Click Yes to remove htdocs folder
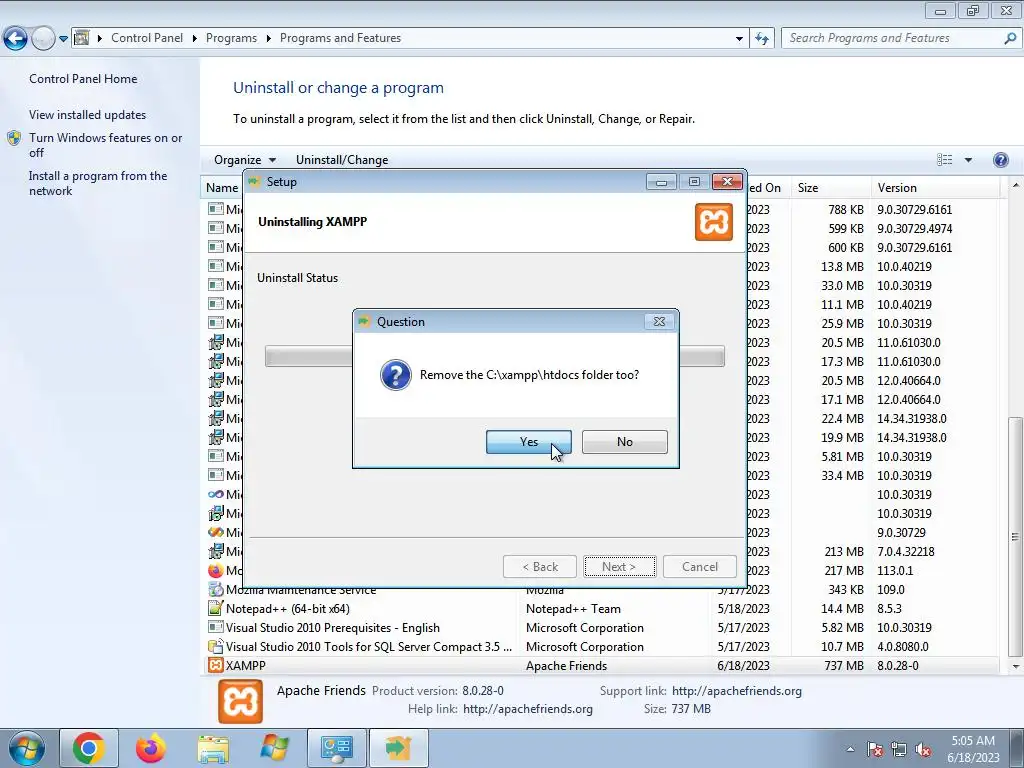The height and width of the screenshot is (768, 1024). (528, 441)
